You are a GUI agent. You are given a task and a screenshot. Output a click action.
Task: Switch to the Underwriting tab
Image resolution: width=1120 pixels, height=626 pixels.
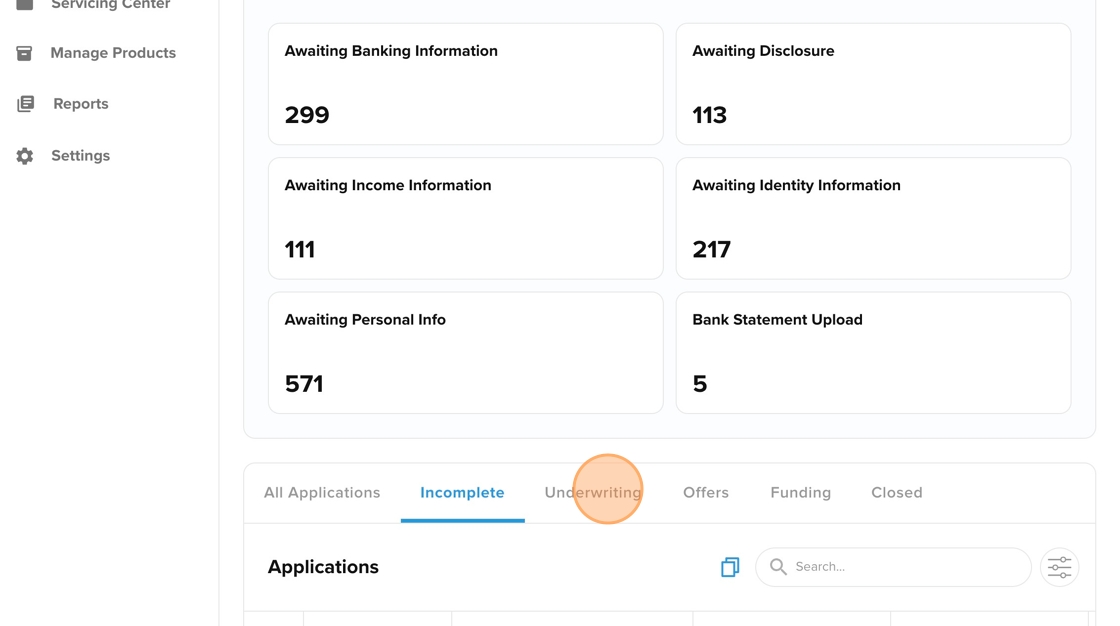click(x=593, y=492)
